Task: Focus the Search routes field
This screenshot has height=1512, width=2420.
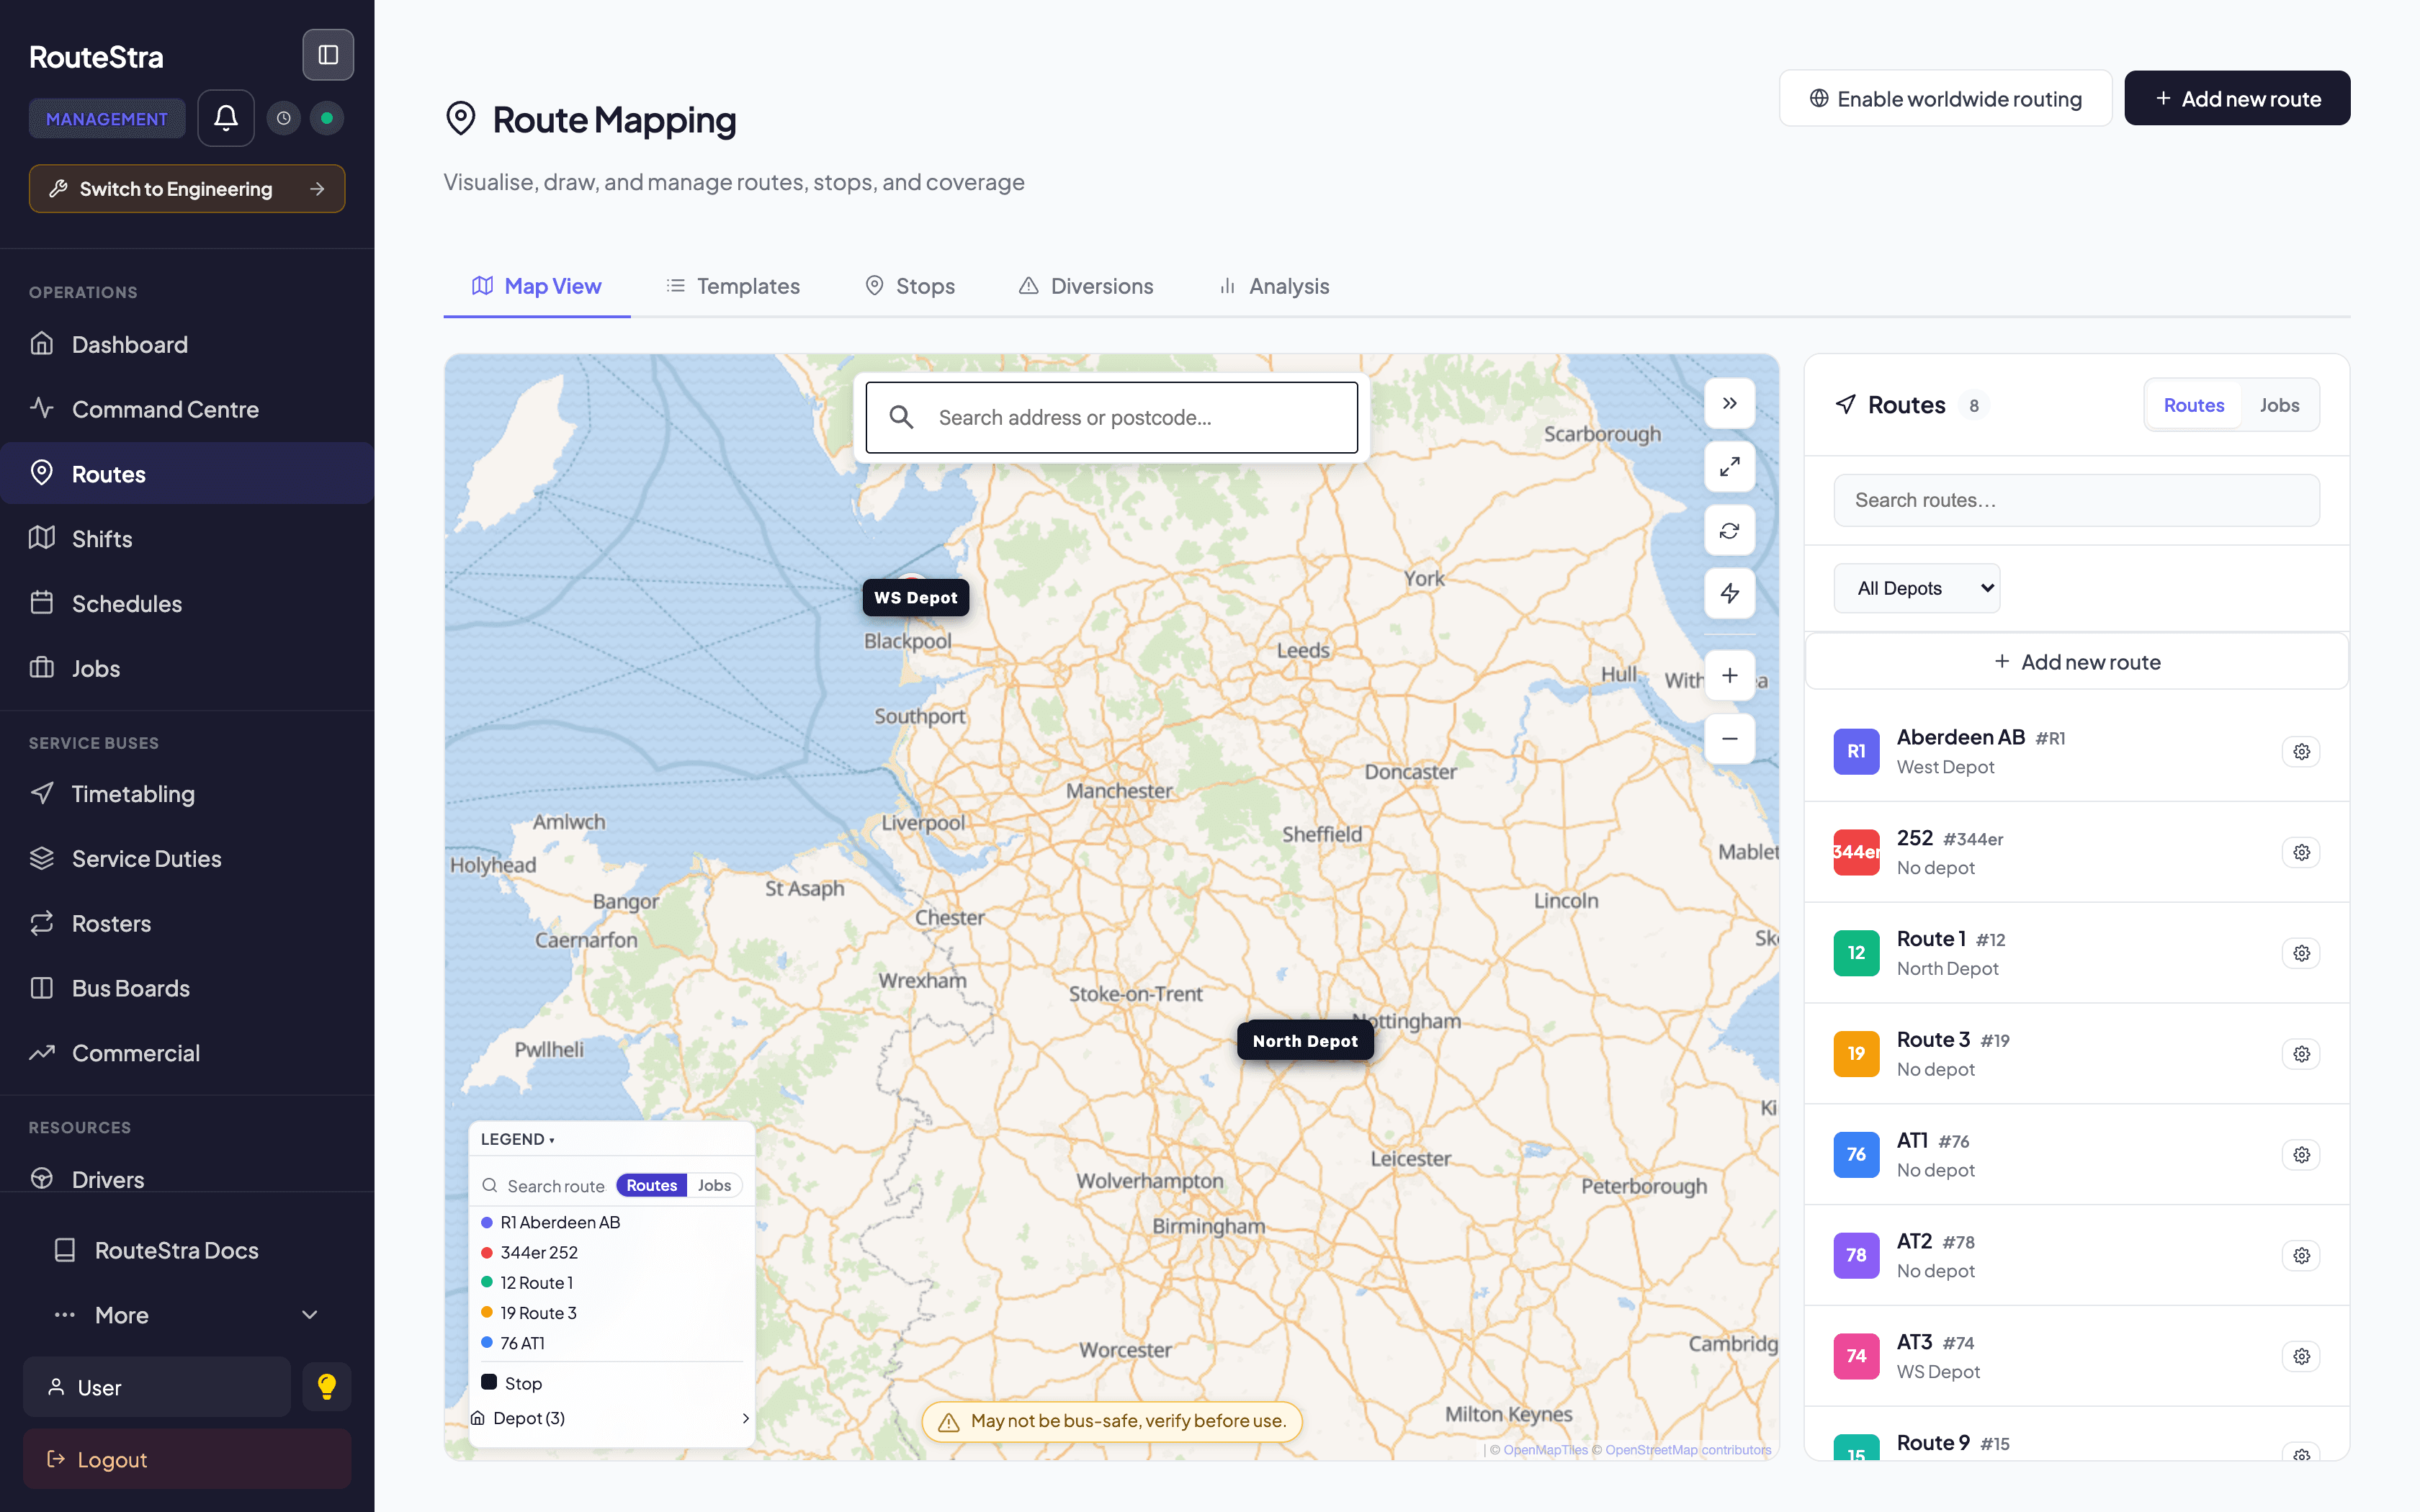Action: (2076, 500)
